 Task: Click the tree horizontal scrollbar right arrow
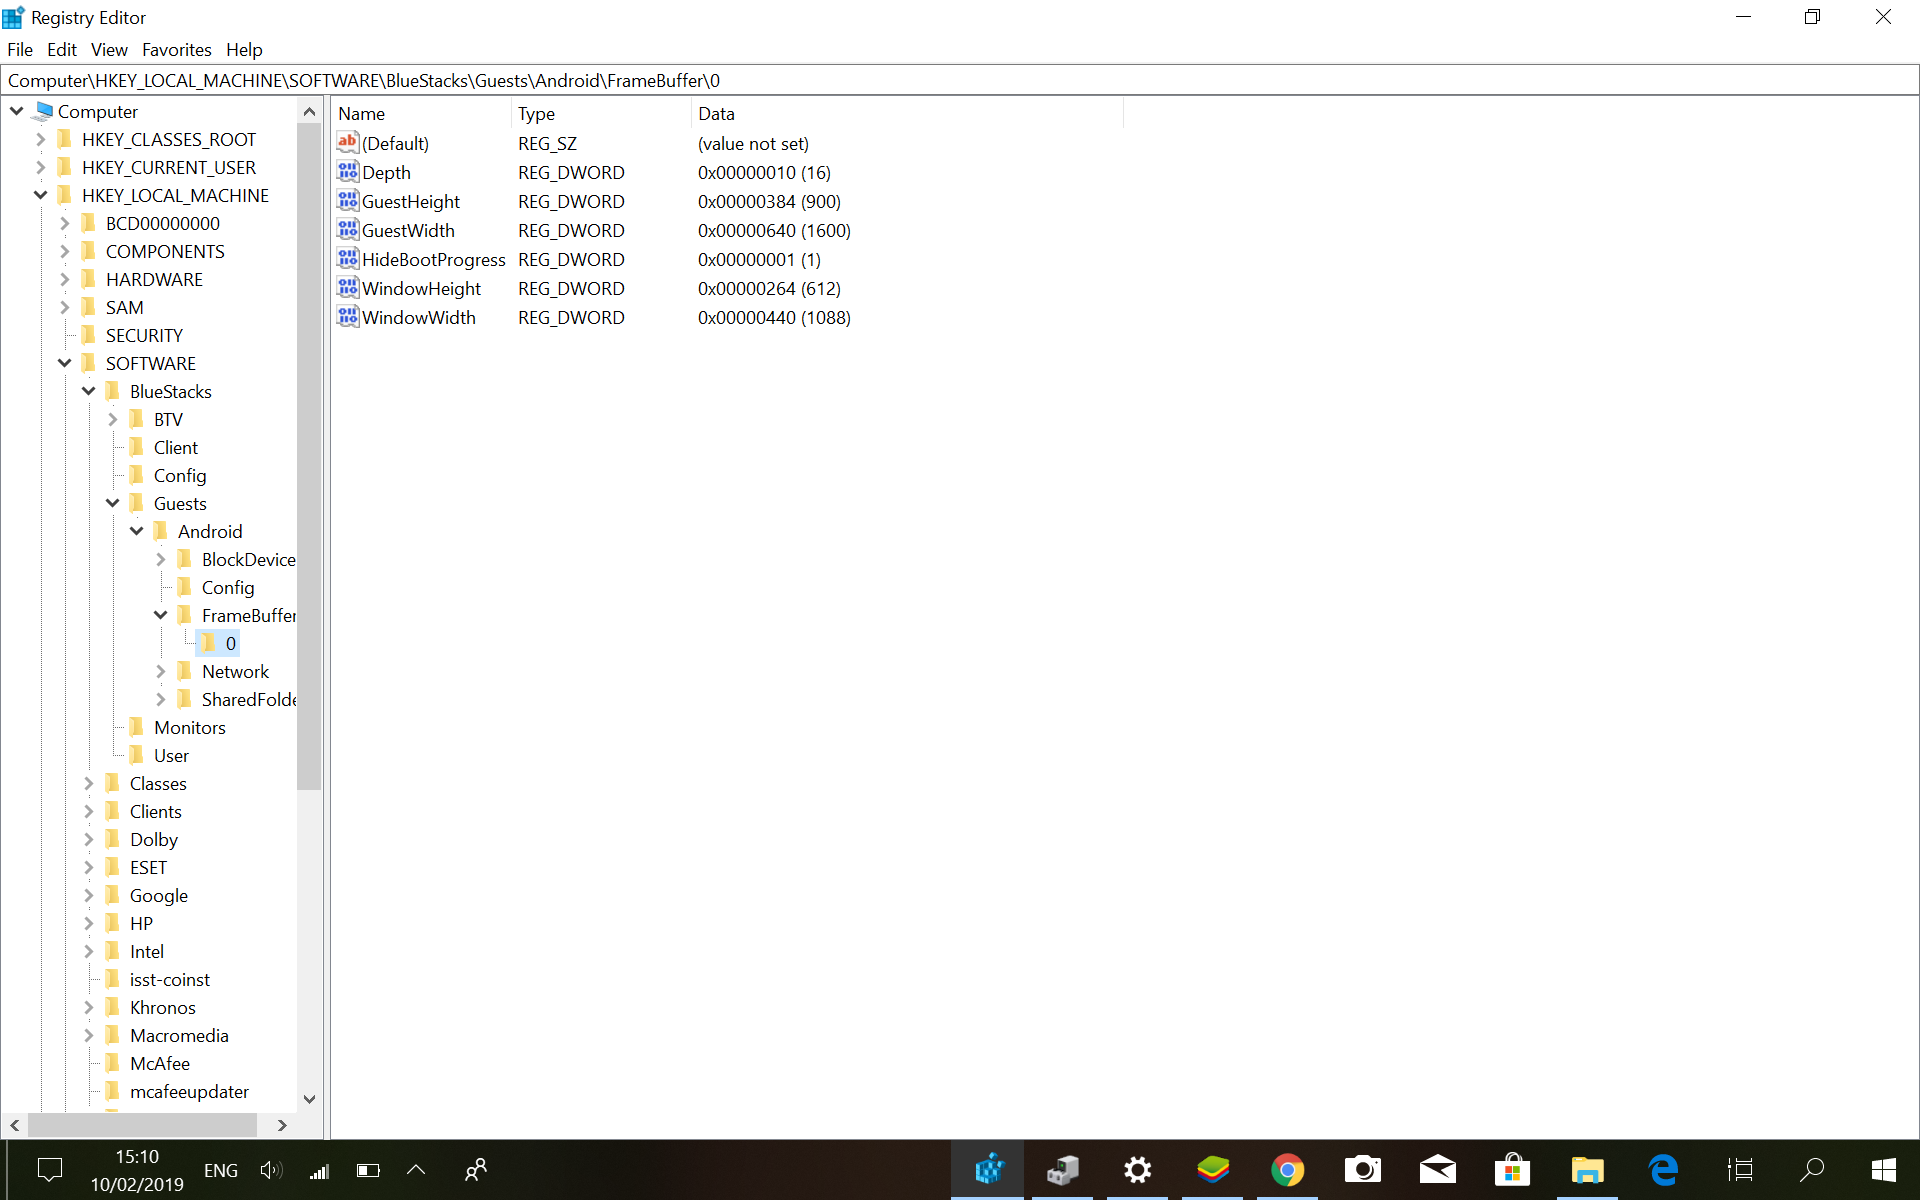(x=283, y=1125)
